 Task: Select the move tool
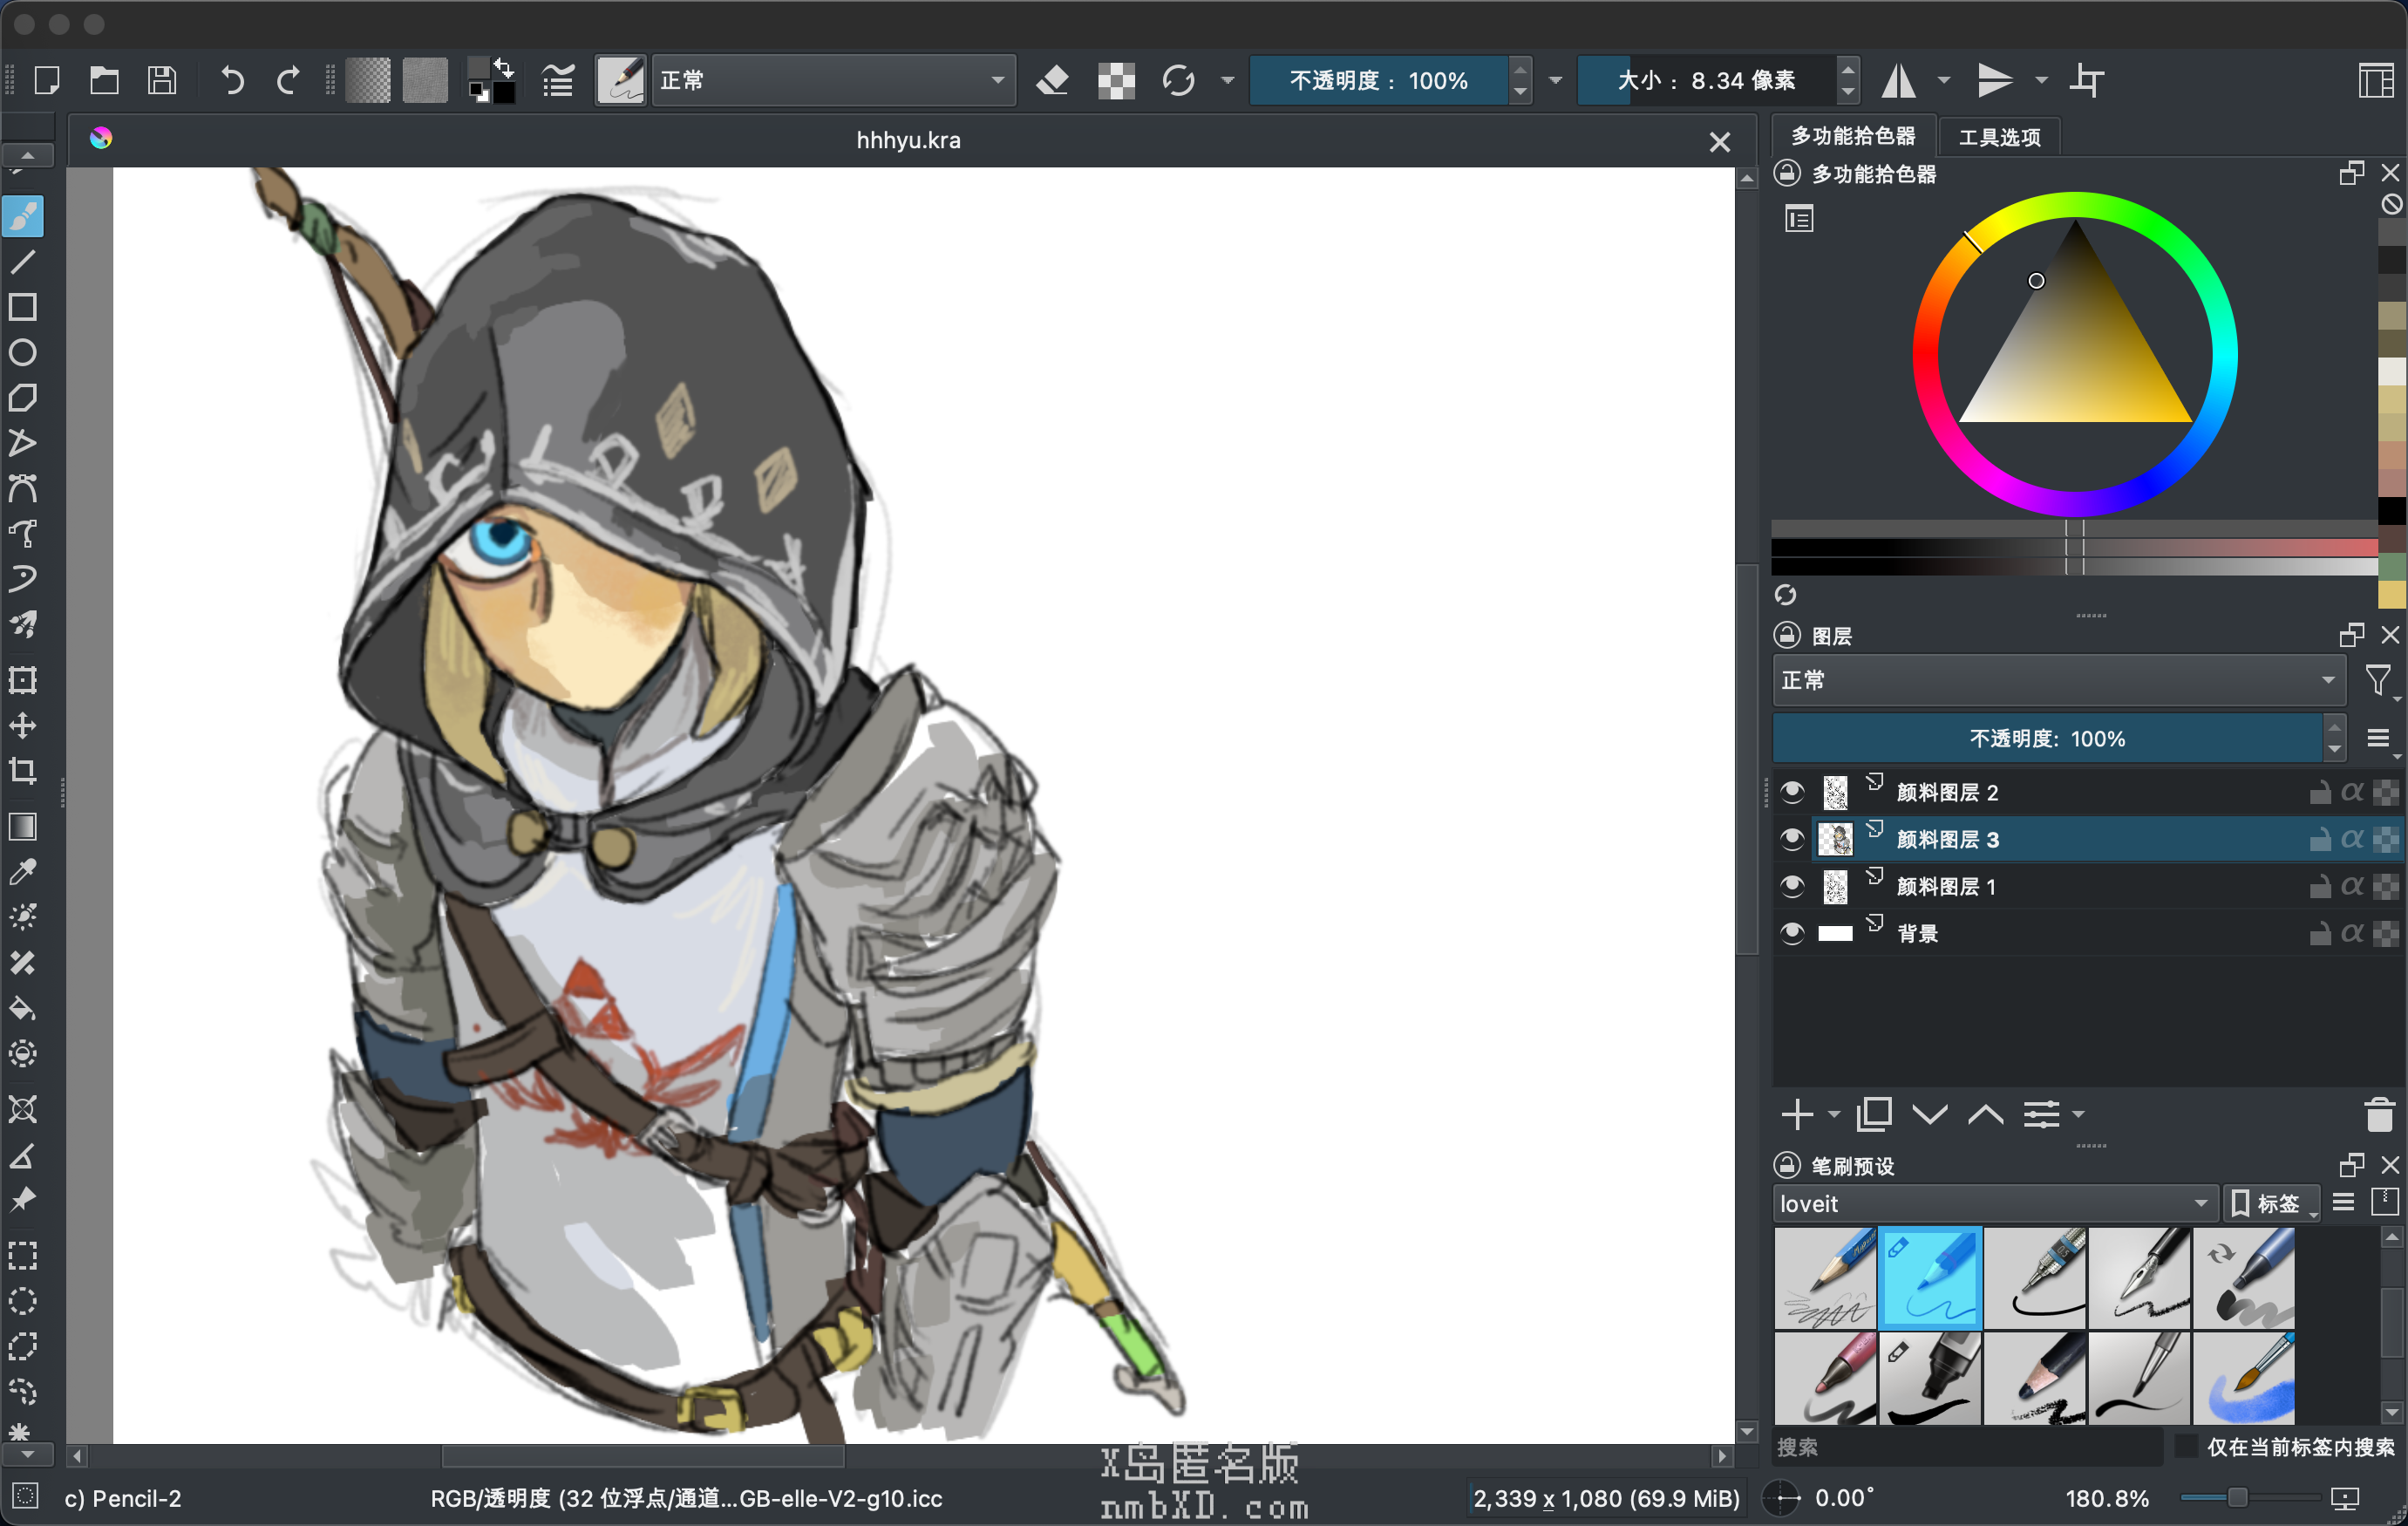(x=23, y=726)
